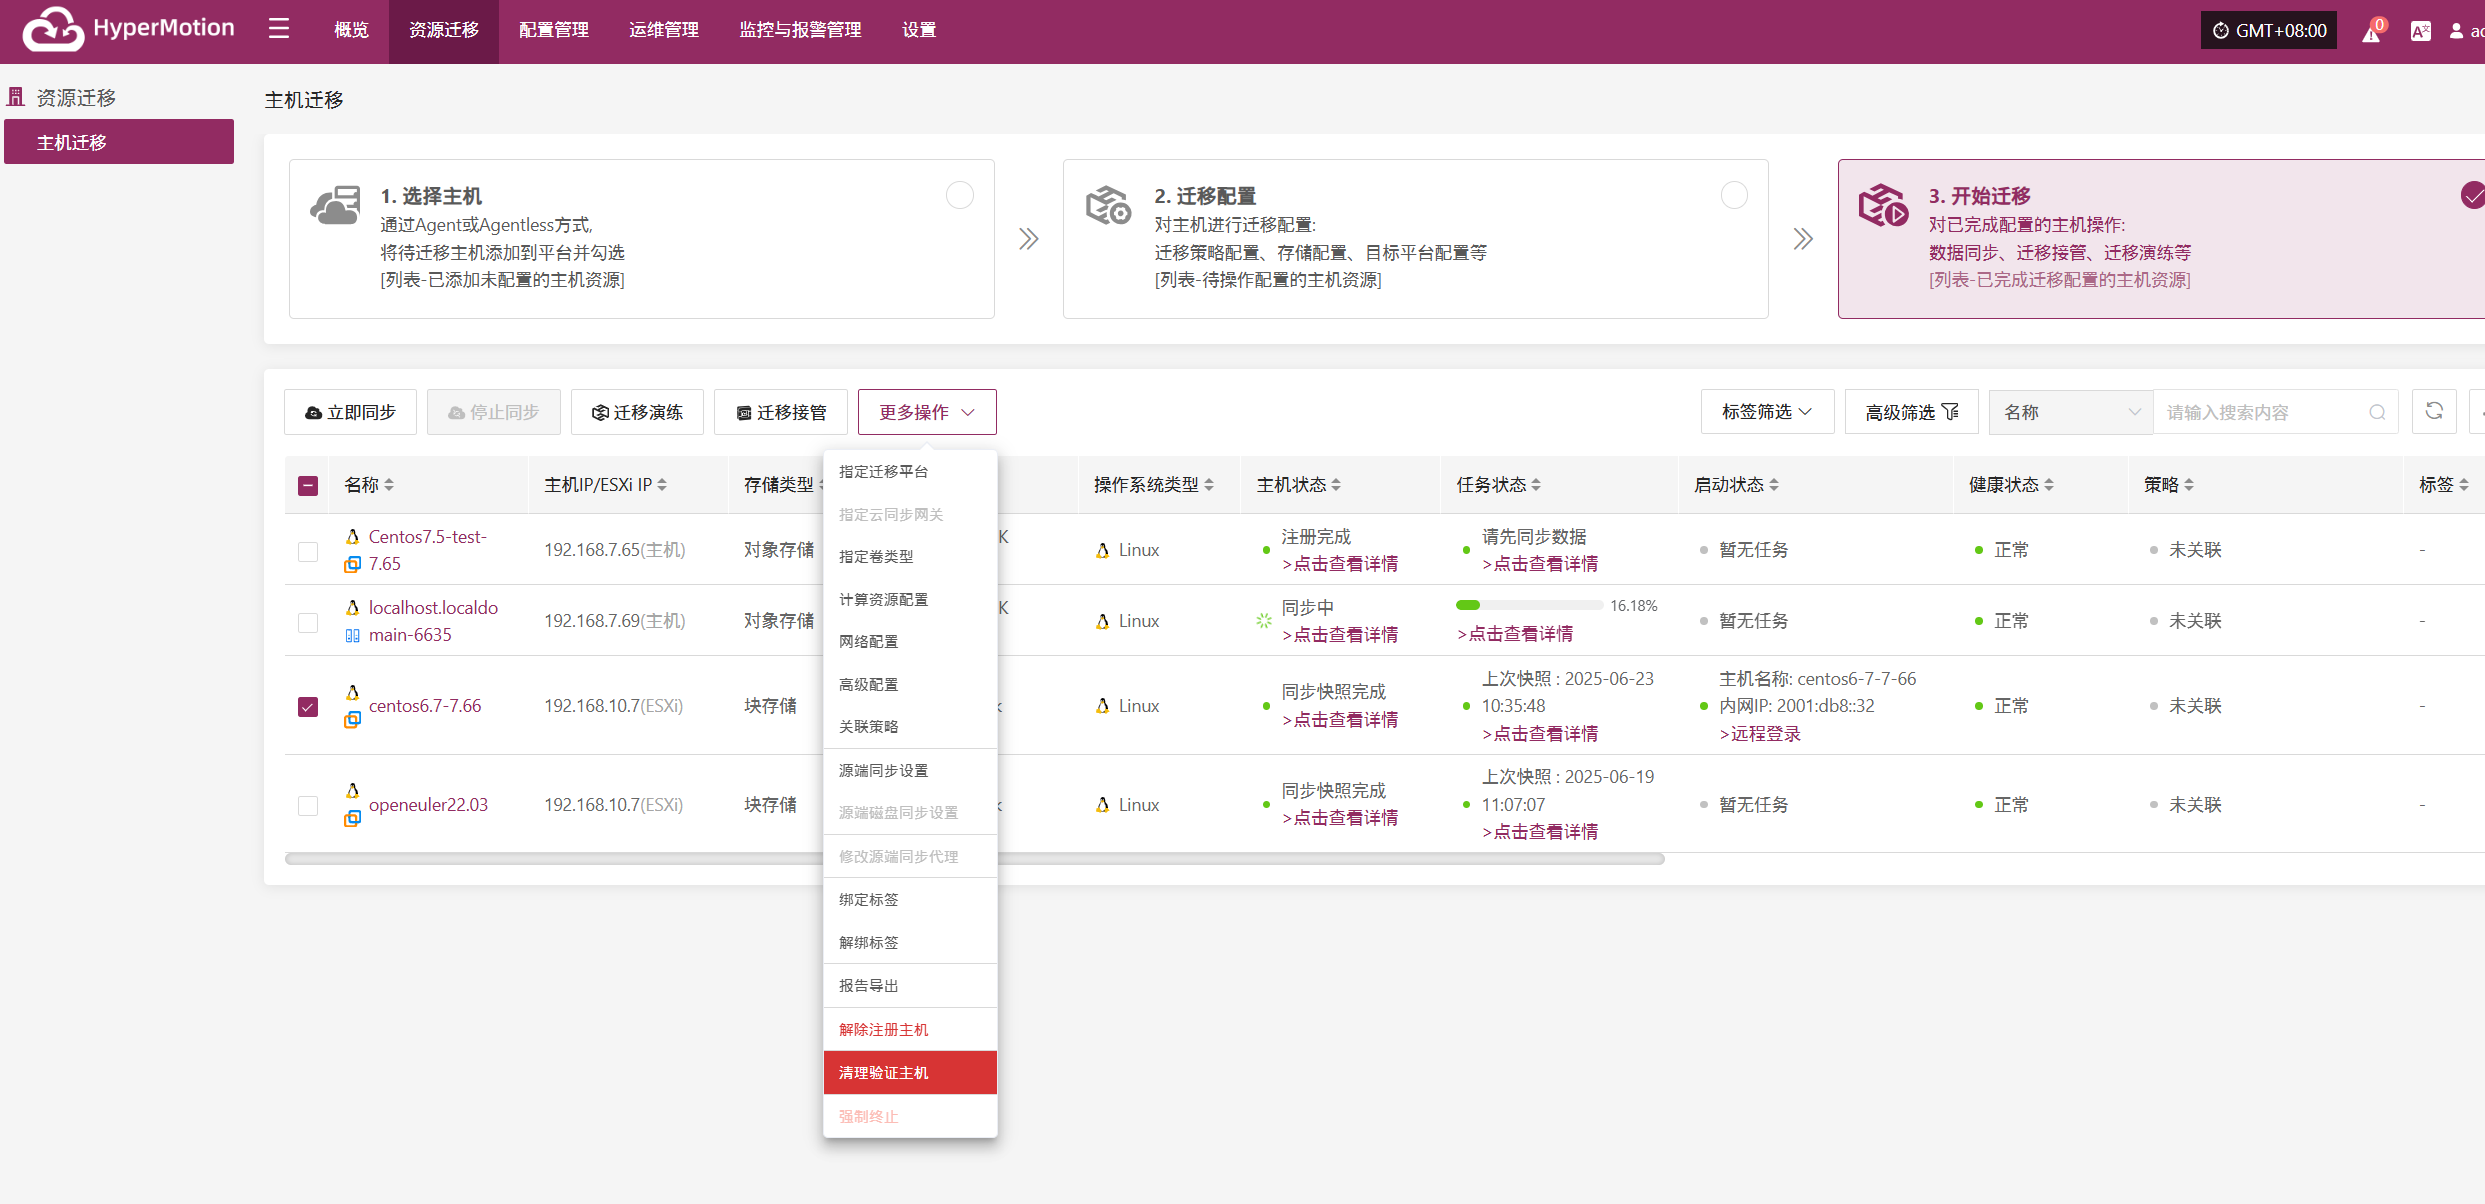Choose 报告导出 in the menu

[910, 986]
